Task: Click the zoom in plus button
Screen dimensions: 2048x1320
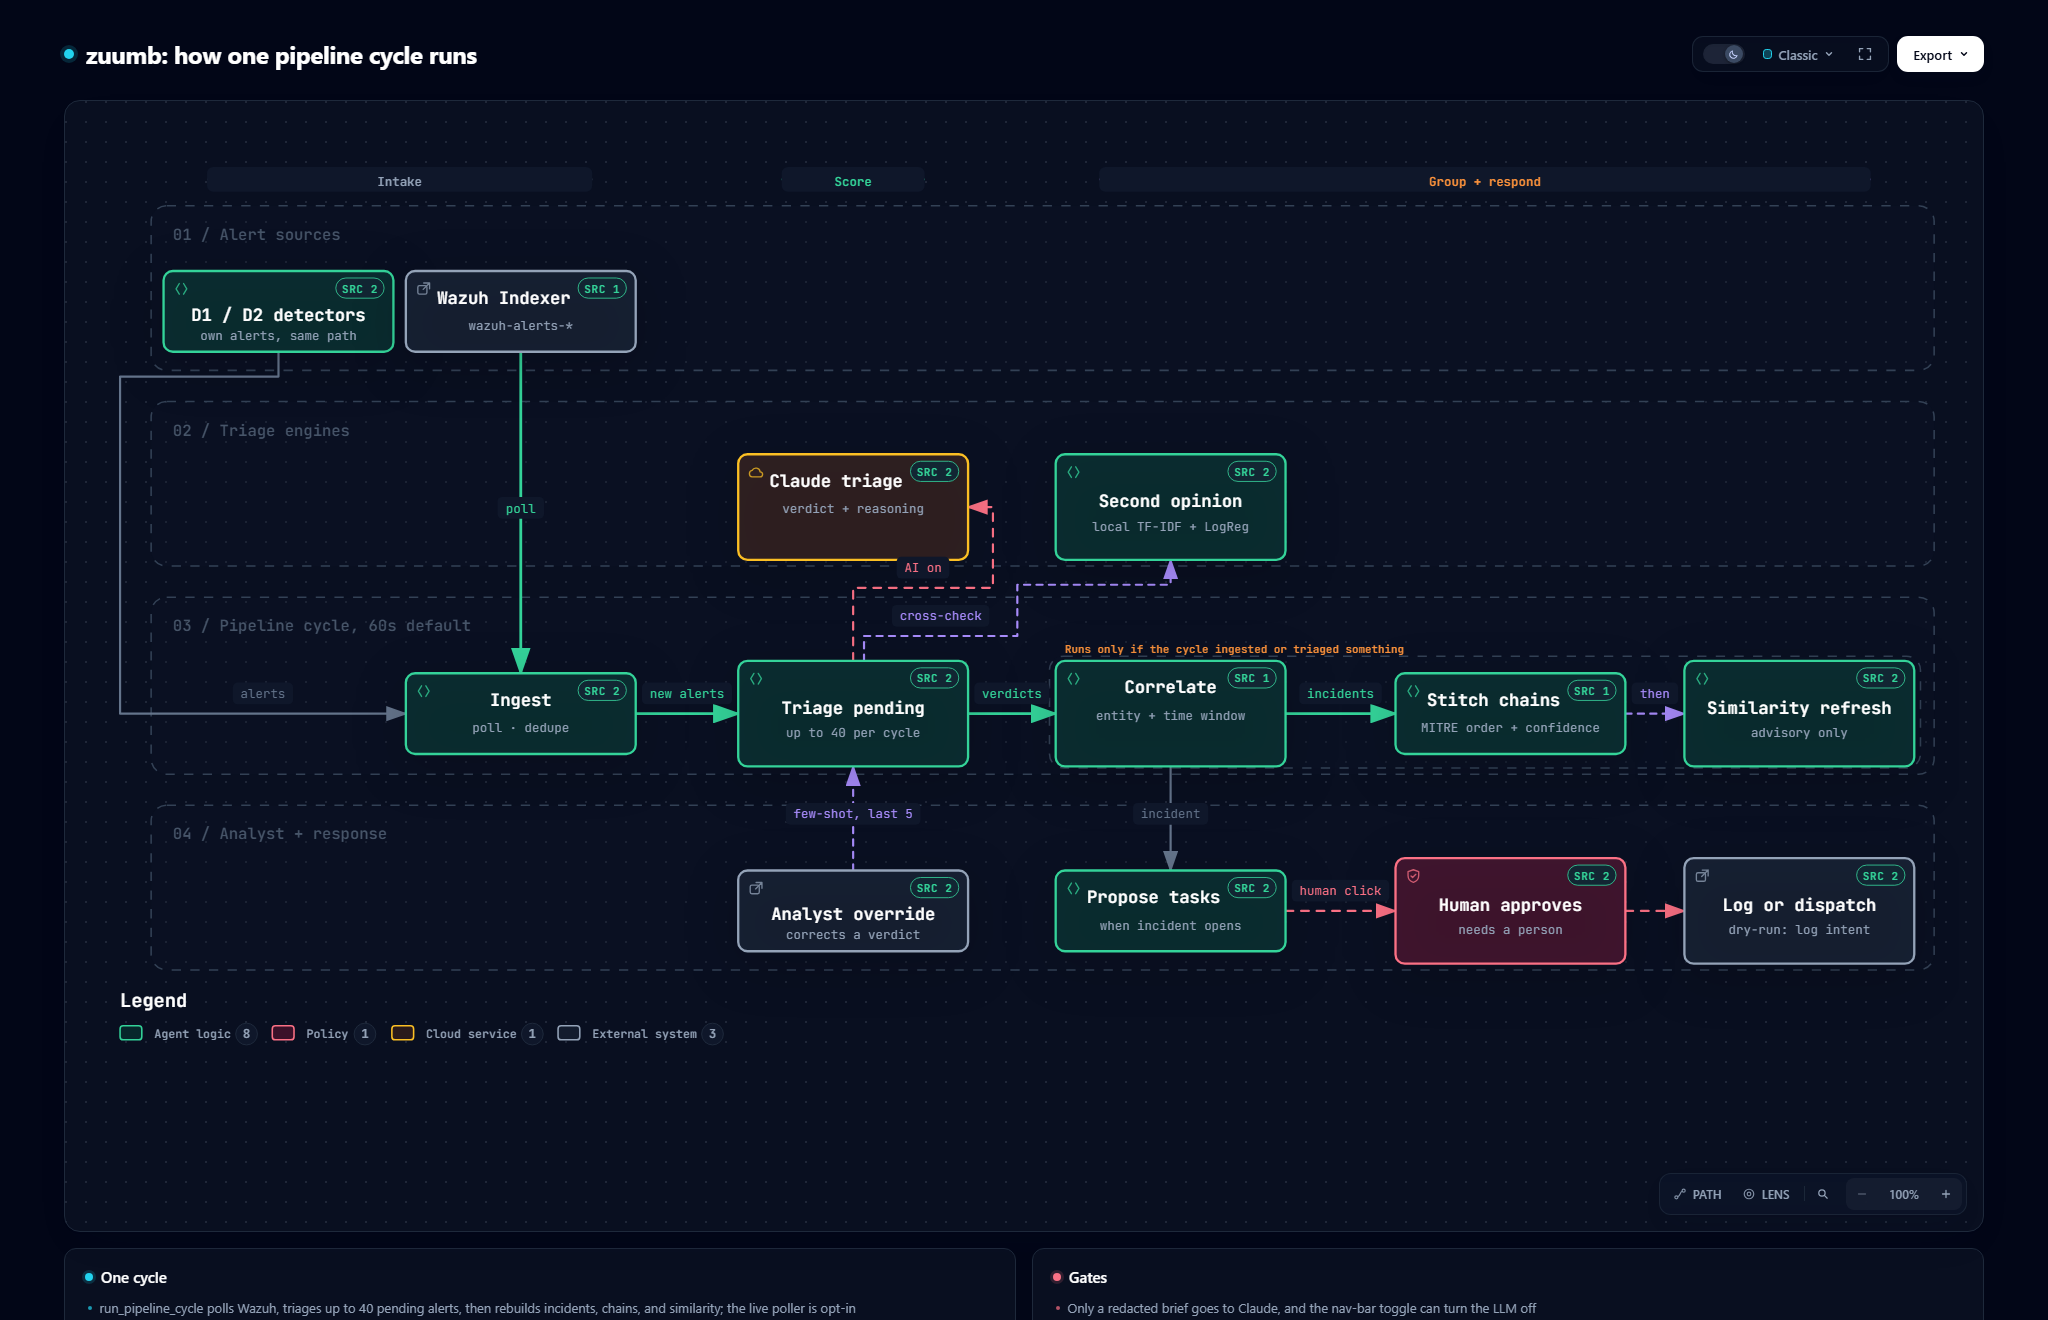Action: point(1946,1194)
